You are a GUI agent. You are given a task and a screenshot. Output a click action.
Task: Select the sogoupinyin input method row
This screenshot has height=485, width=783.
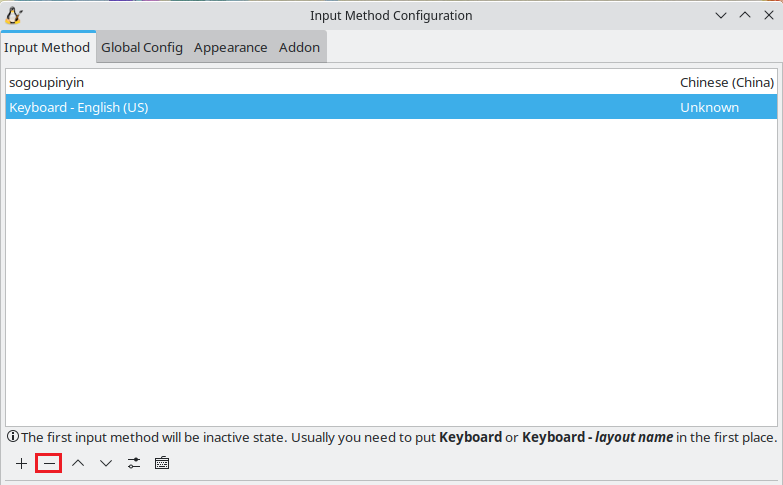tap(392, 82)
